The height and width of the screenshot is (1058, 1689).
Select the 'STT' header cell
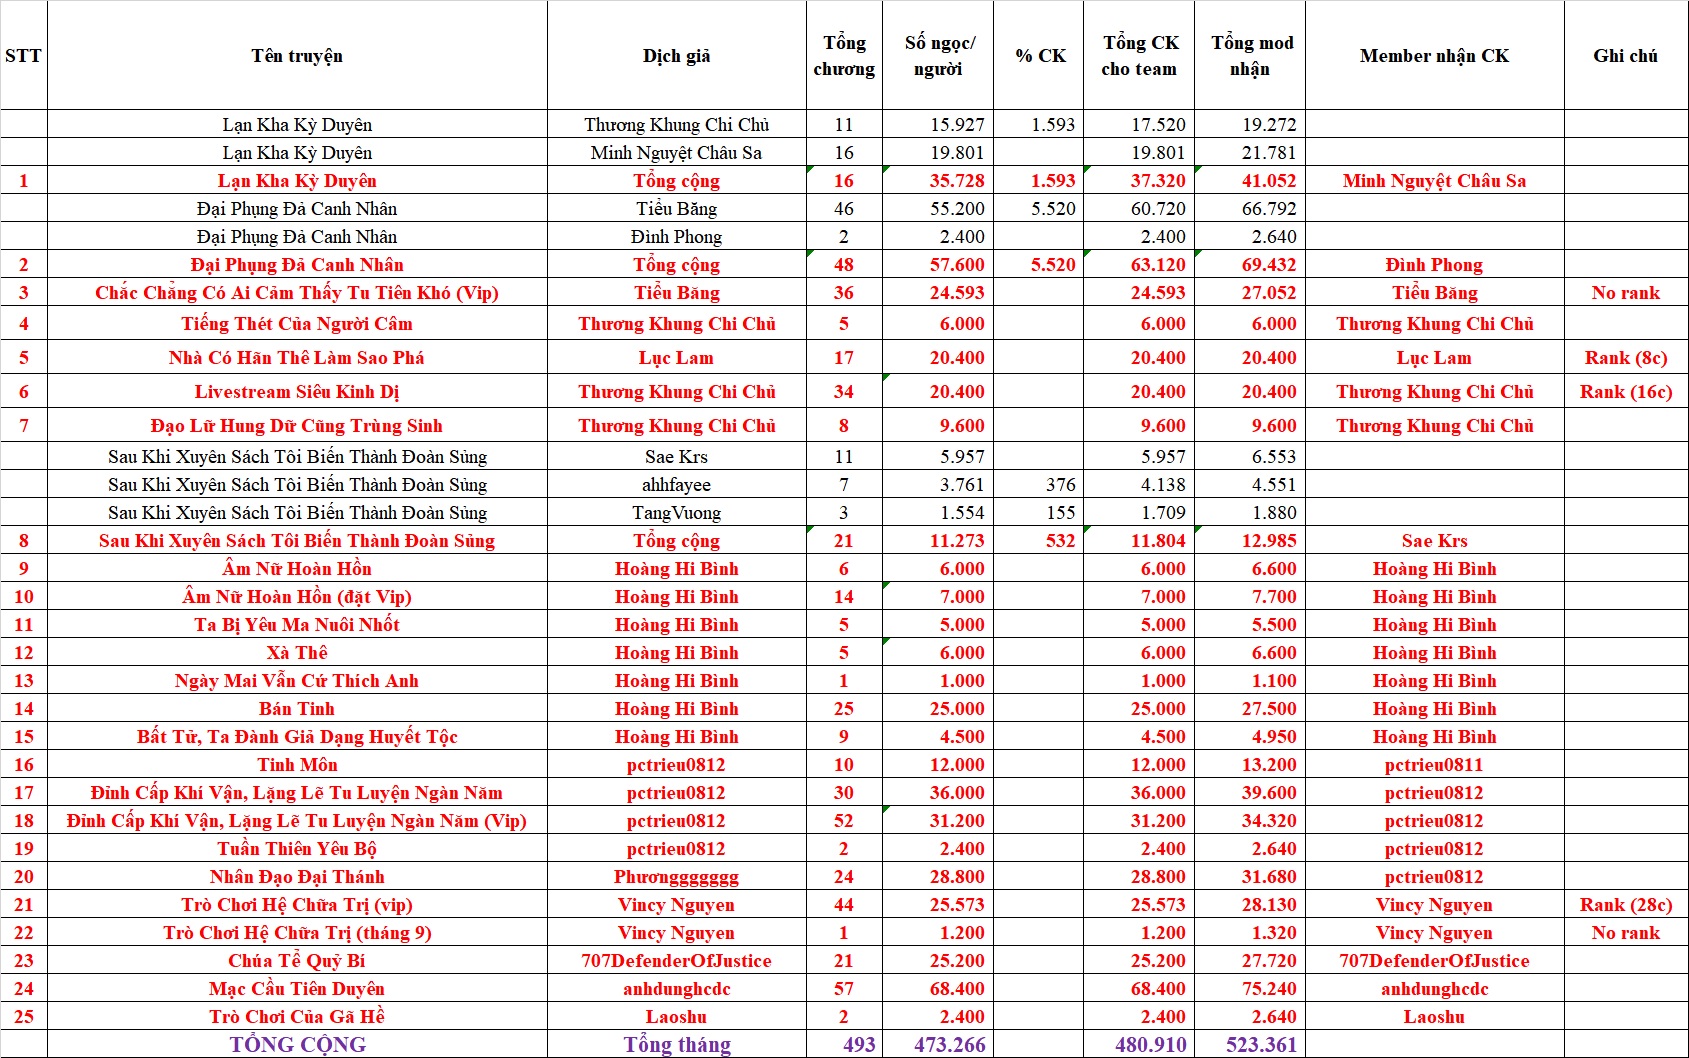[23, 56]
